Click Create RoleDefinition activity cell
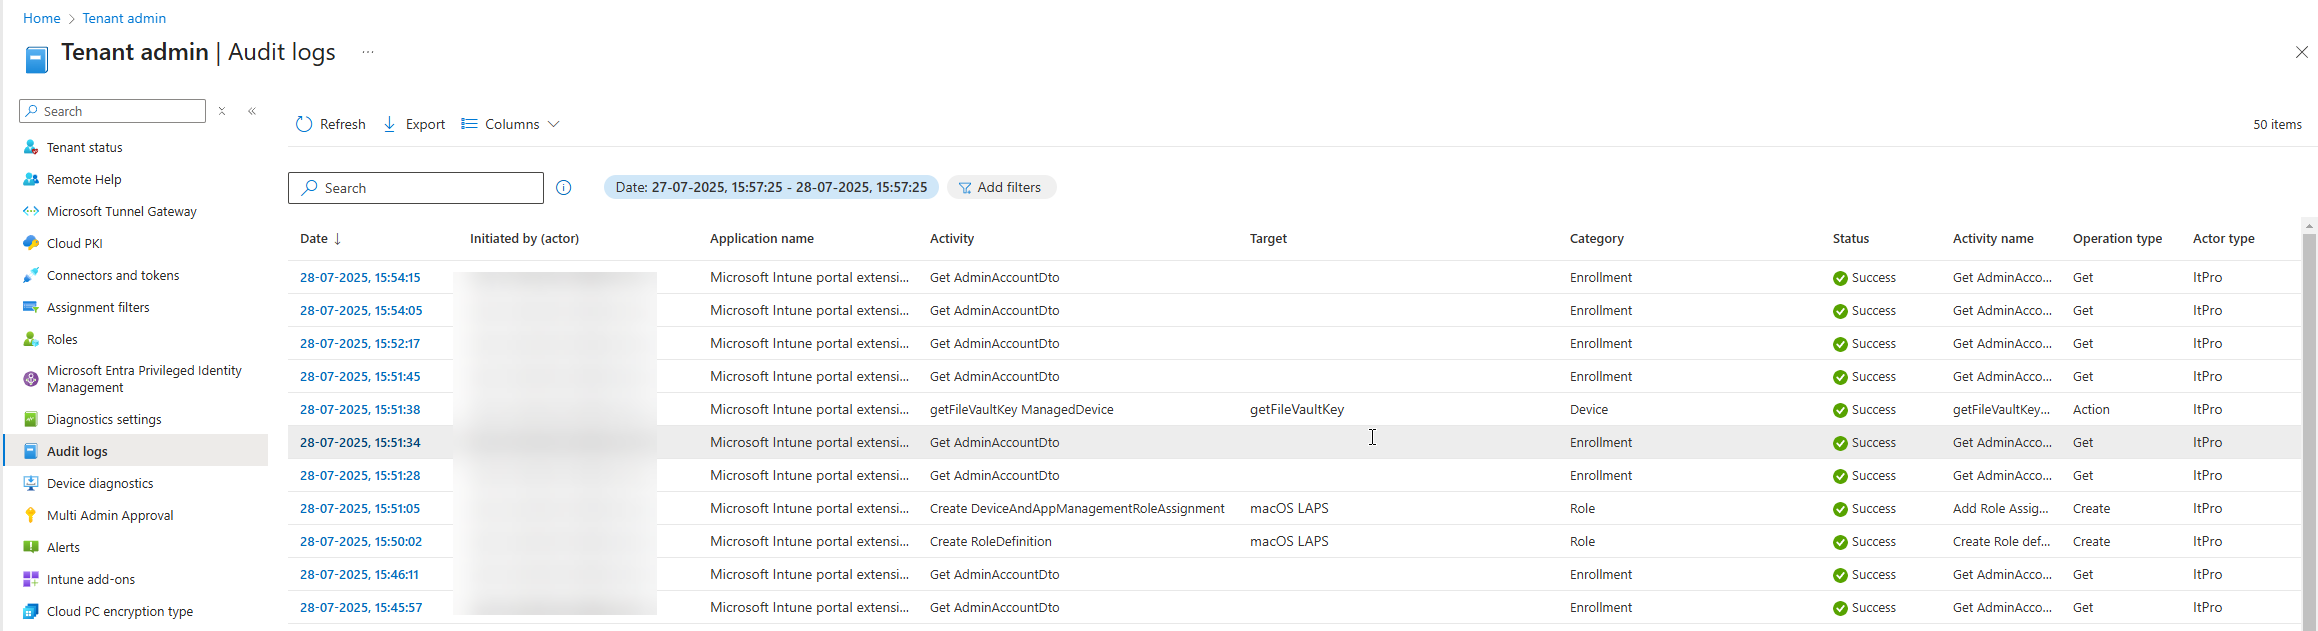Screen dimensions: 2318x631 coord(991,541)
